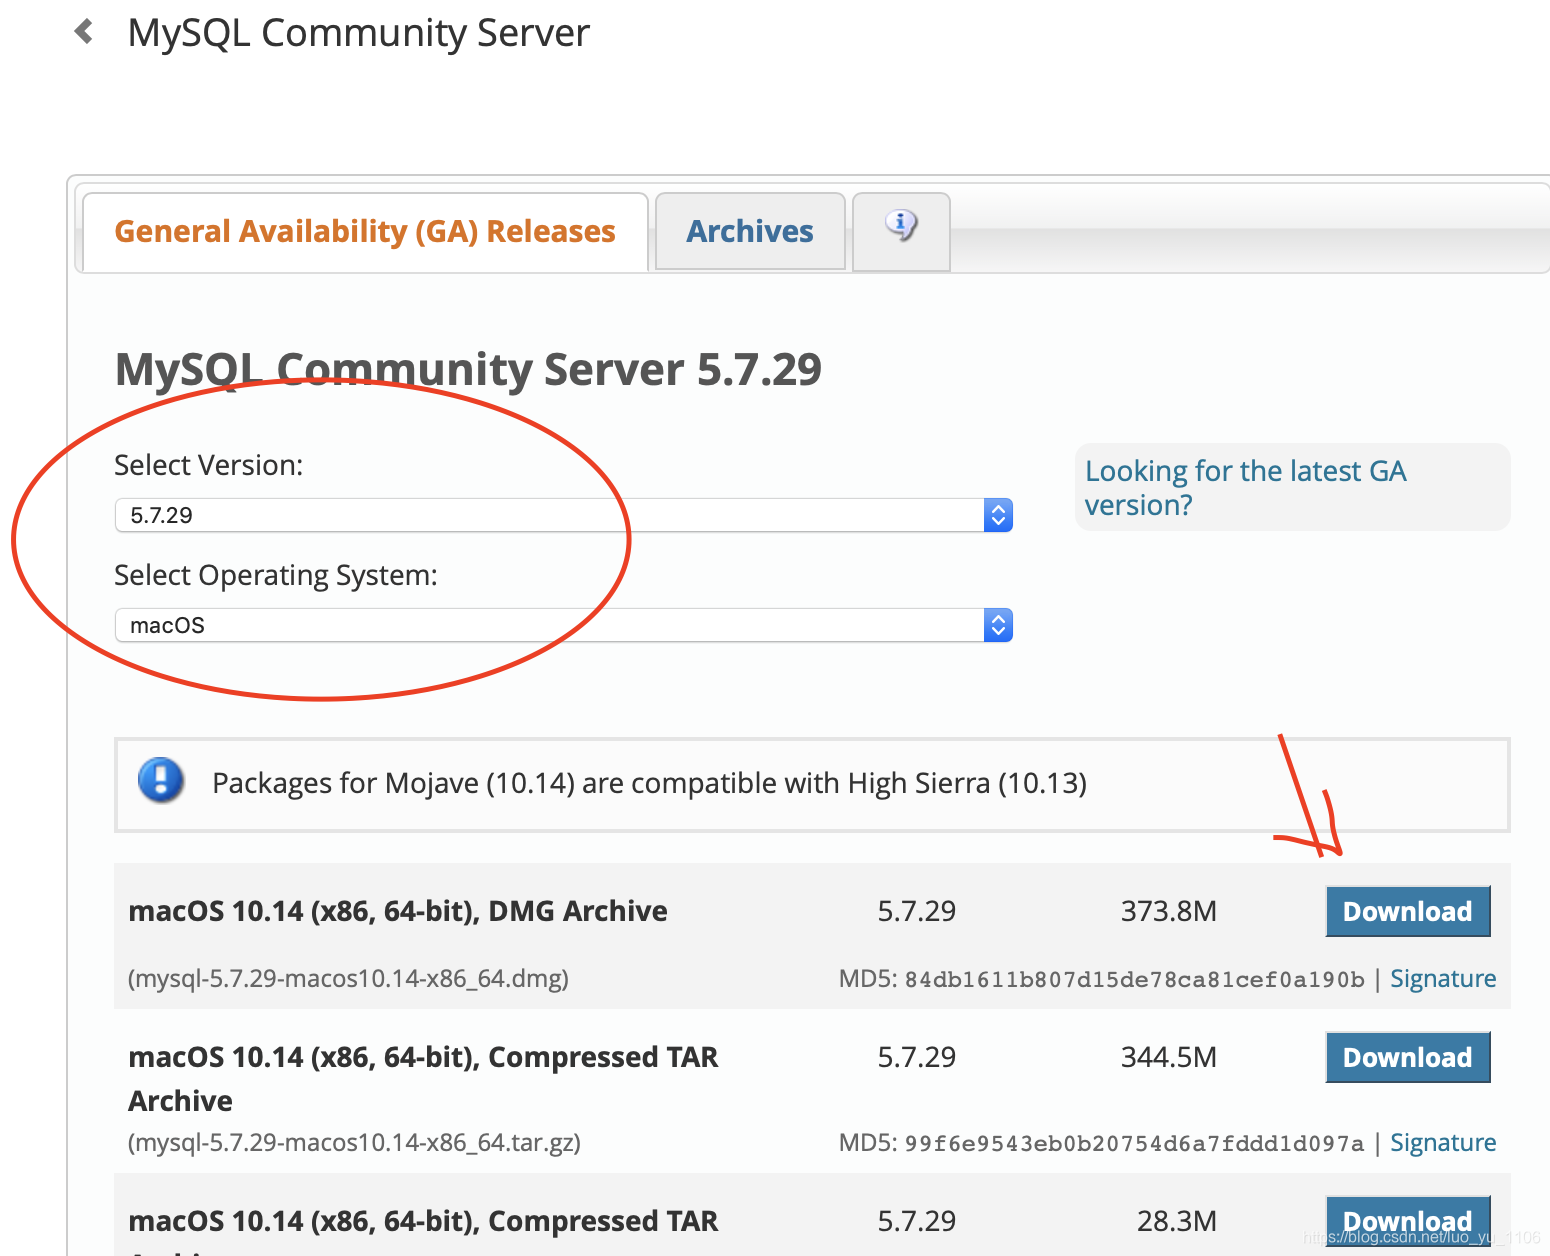
Task: Click Signature link for the Compressed TAR archive
Action: tap(1443, 1142)
